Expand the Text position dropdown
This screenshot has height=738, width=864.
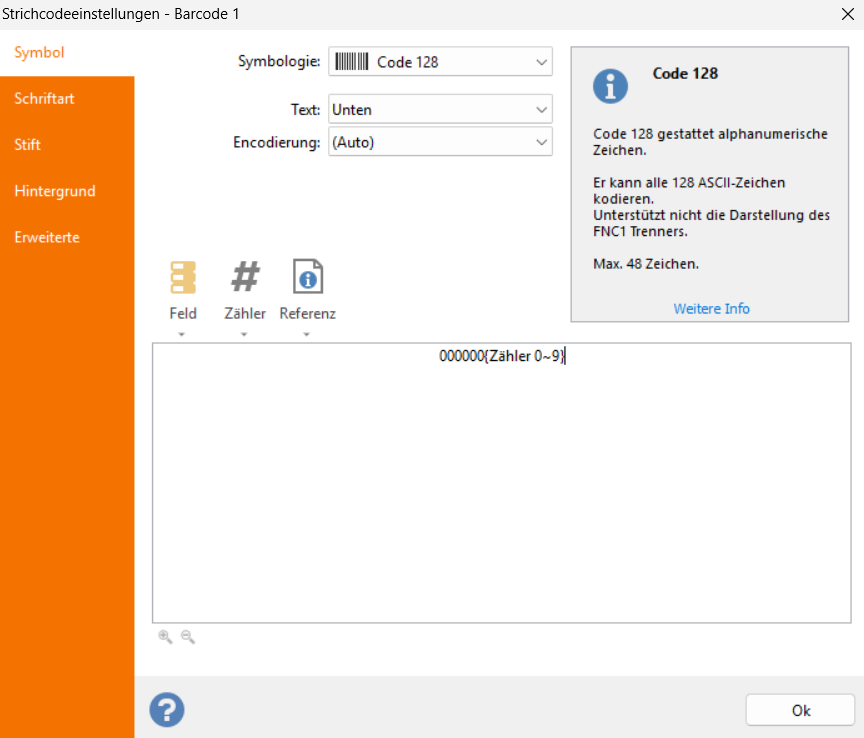click(x=541, y=110)
